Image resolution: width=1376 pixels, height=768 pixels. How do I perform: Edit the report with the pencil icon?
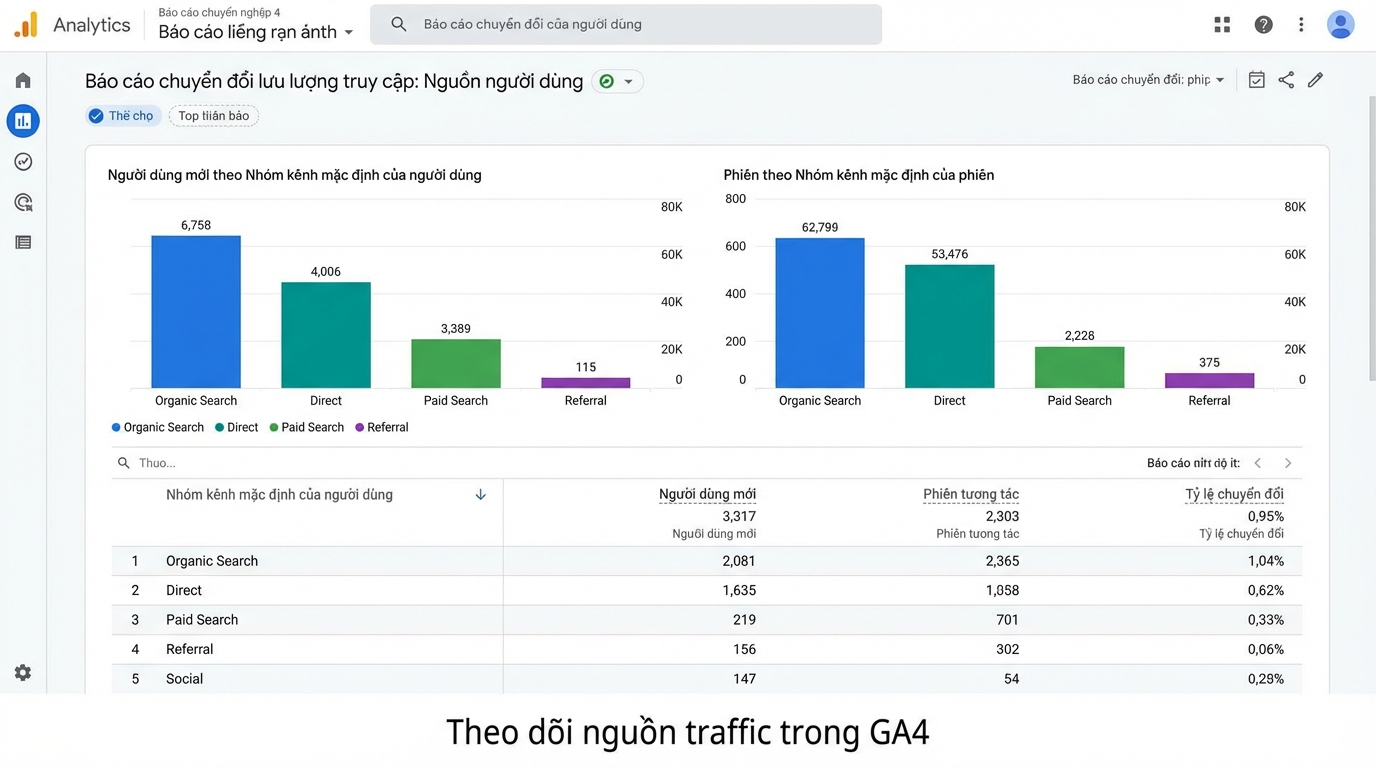pos(1315,79)
